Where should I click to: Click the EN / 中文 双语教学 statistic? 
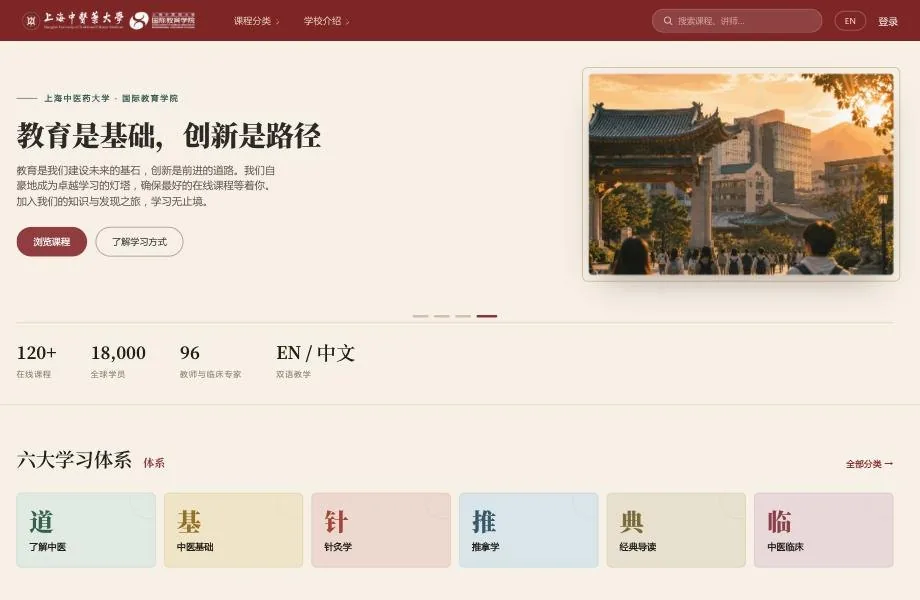click(315, 361)
